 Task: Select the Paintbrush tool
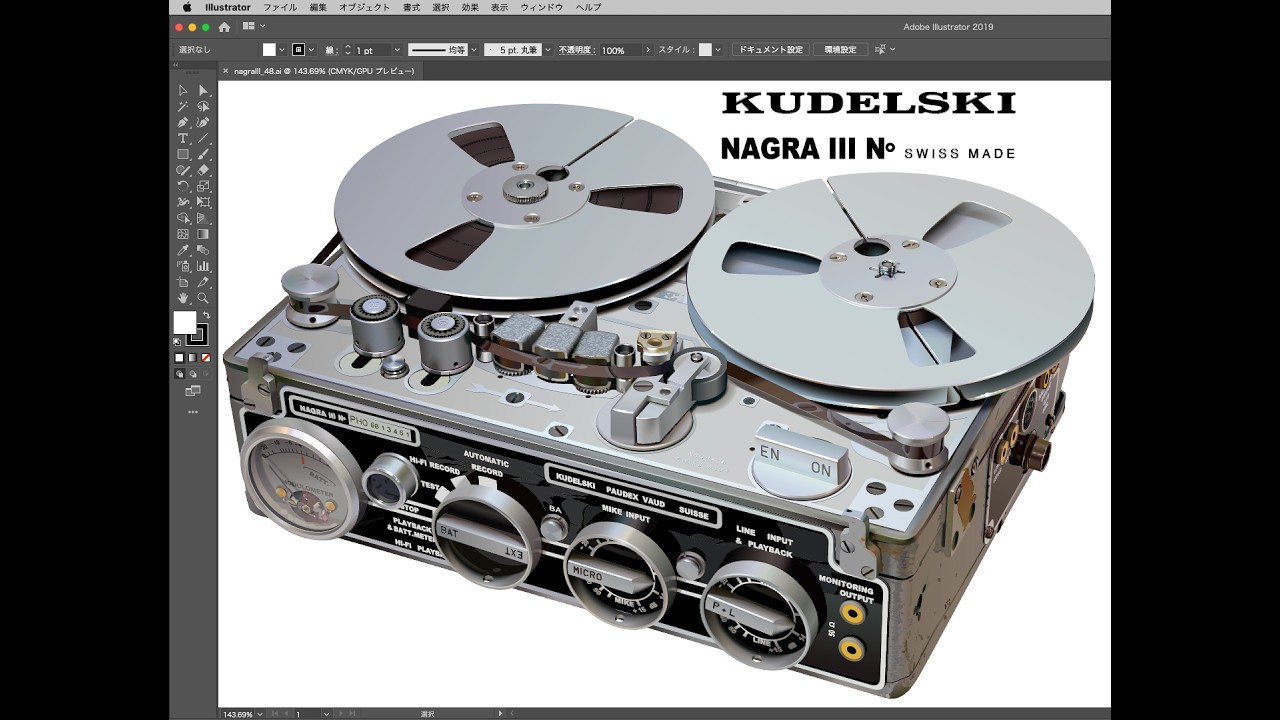point(203,154)
